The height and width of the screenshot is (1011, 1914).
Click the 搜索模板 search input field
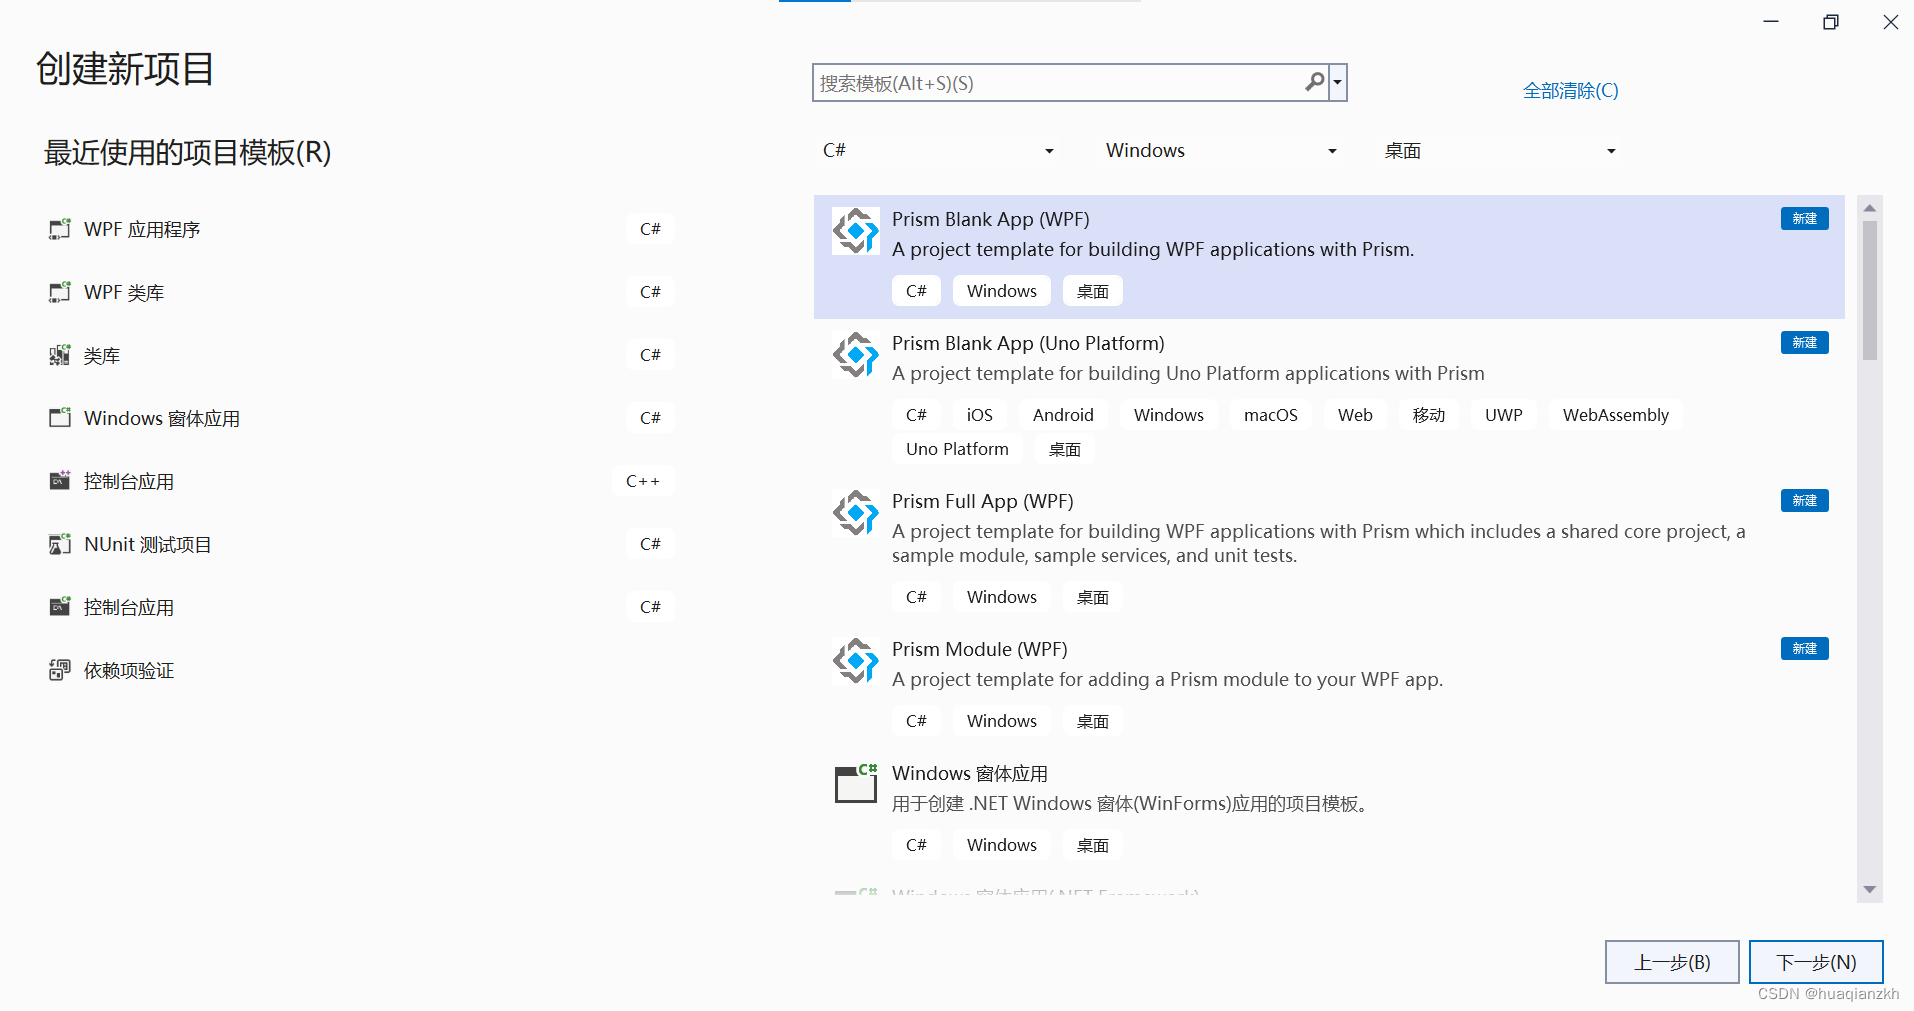pos(1058,83)
